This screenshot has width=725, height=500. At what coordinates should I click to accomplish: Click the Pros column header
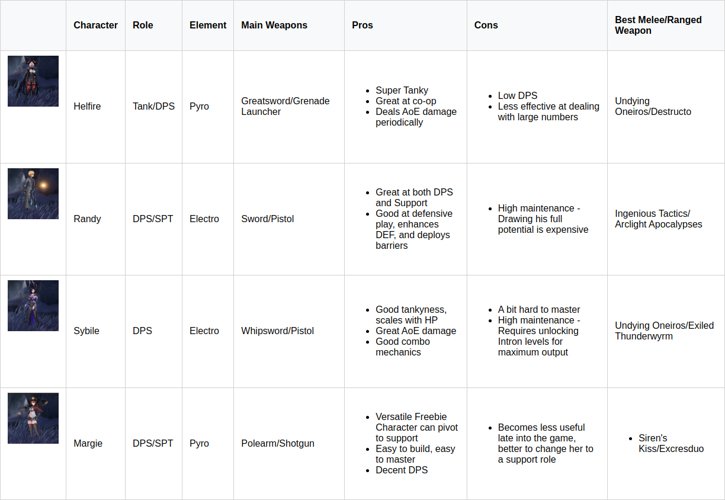(362, 25)
